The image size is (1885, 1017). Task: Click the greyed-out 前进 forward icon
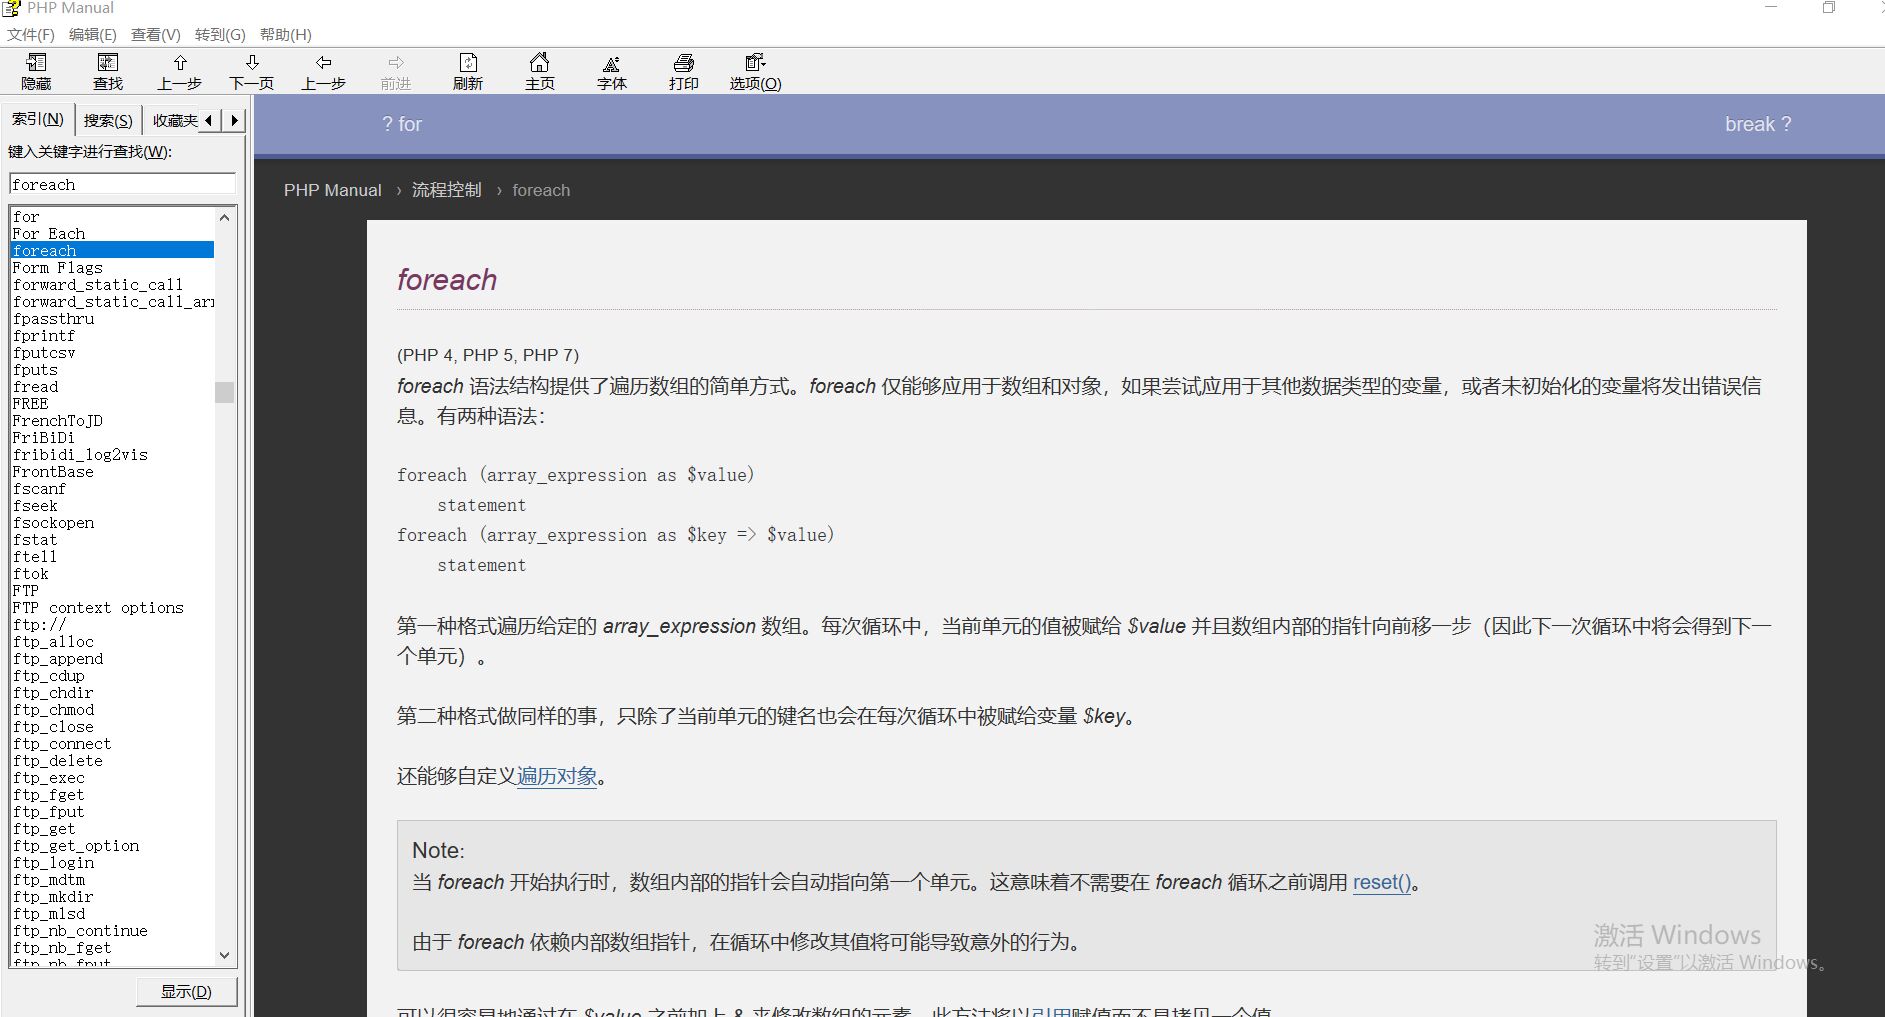tap(396, 72)
